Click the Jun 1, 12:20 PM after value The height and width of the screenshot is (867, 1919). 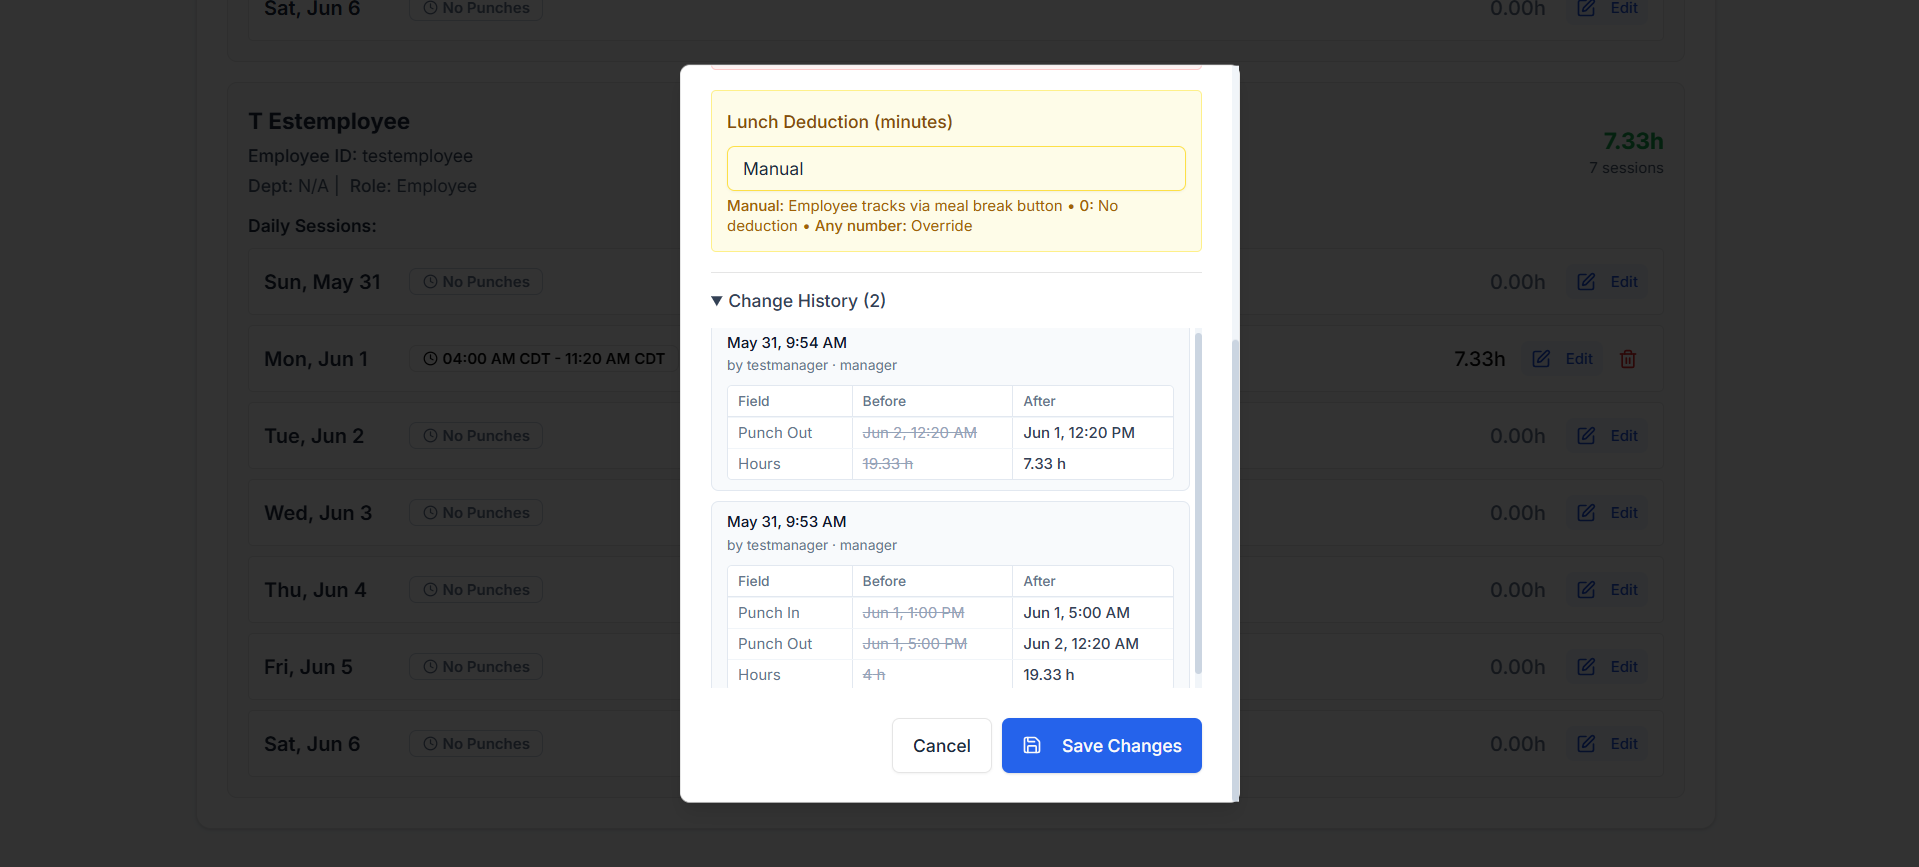[1079, 433]
